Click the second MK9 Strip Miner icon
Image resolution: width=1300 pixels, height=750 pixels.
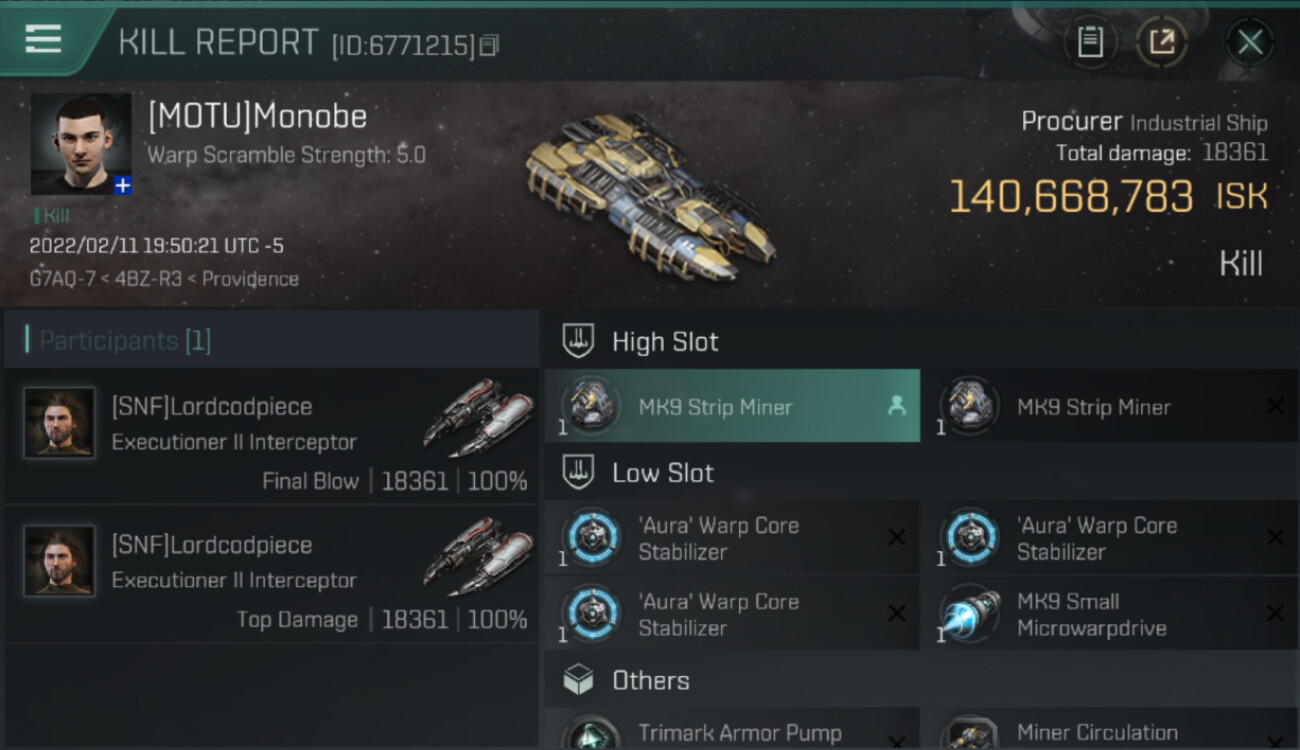click(968, 406)
